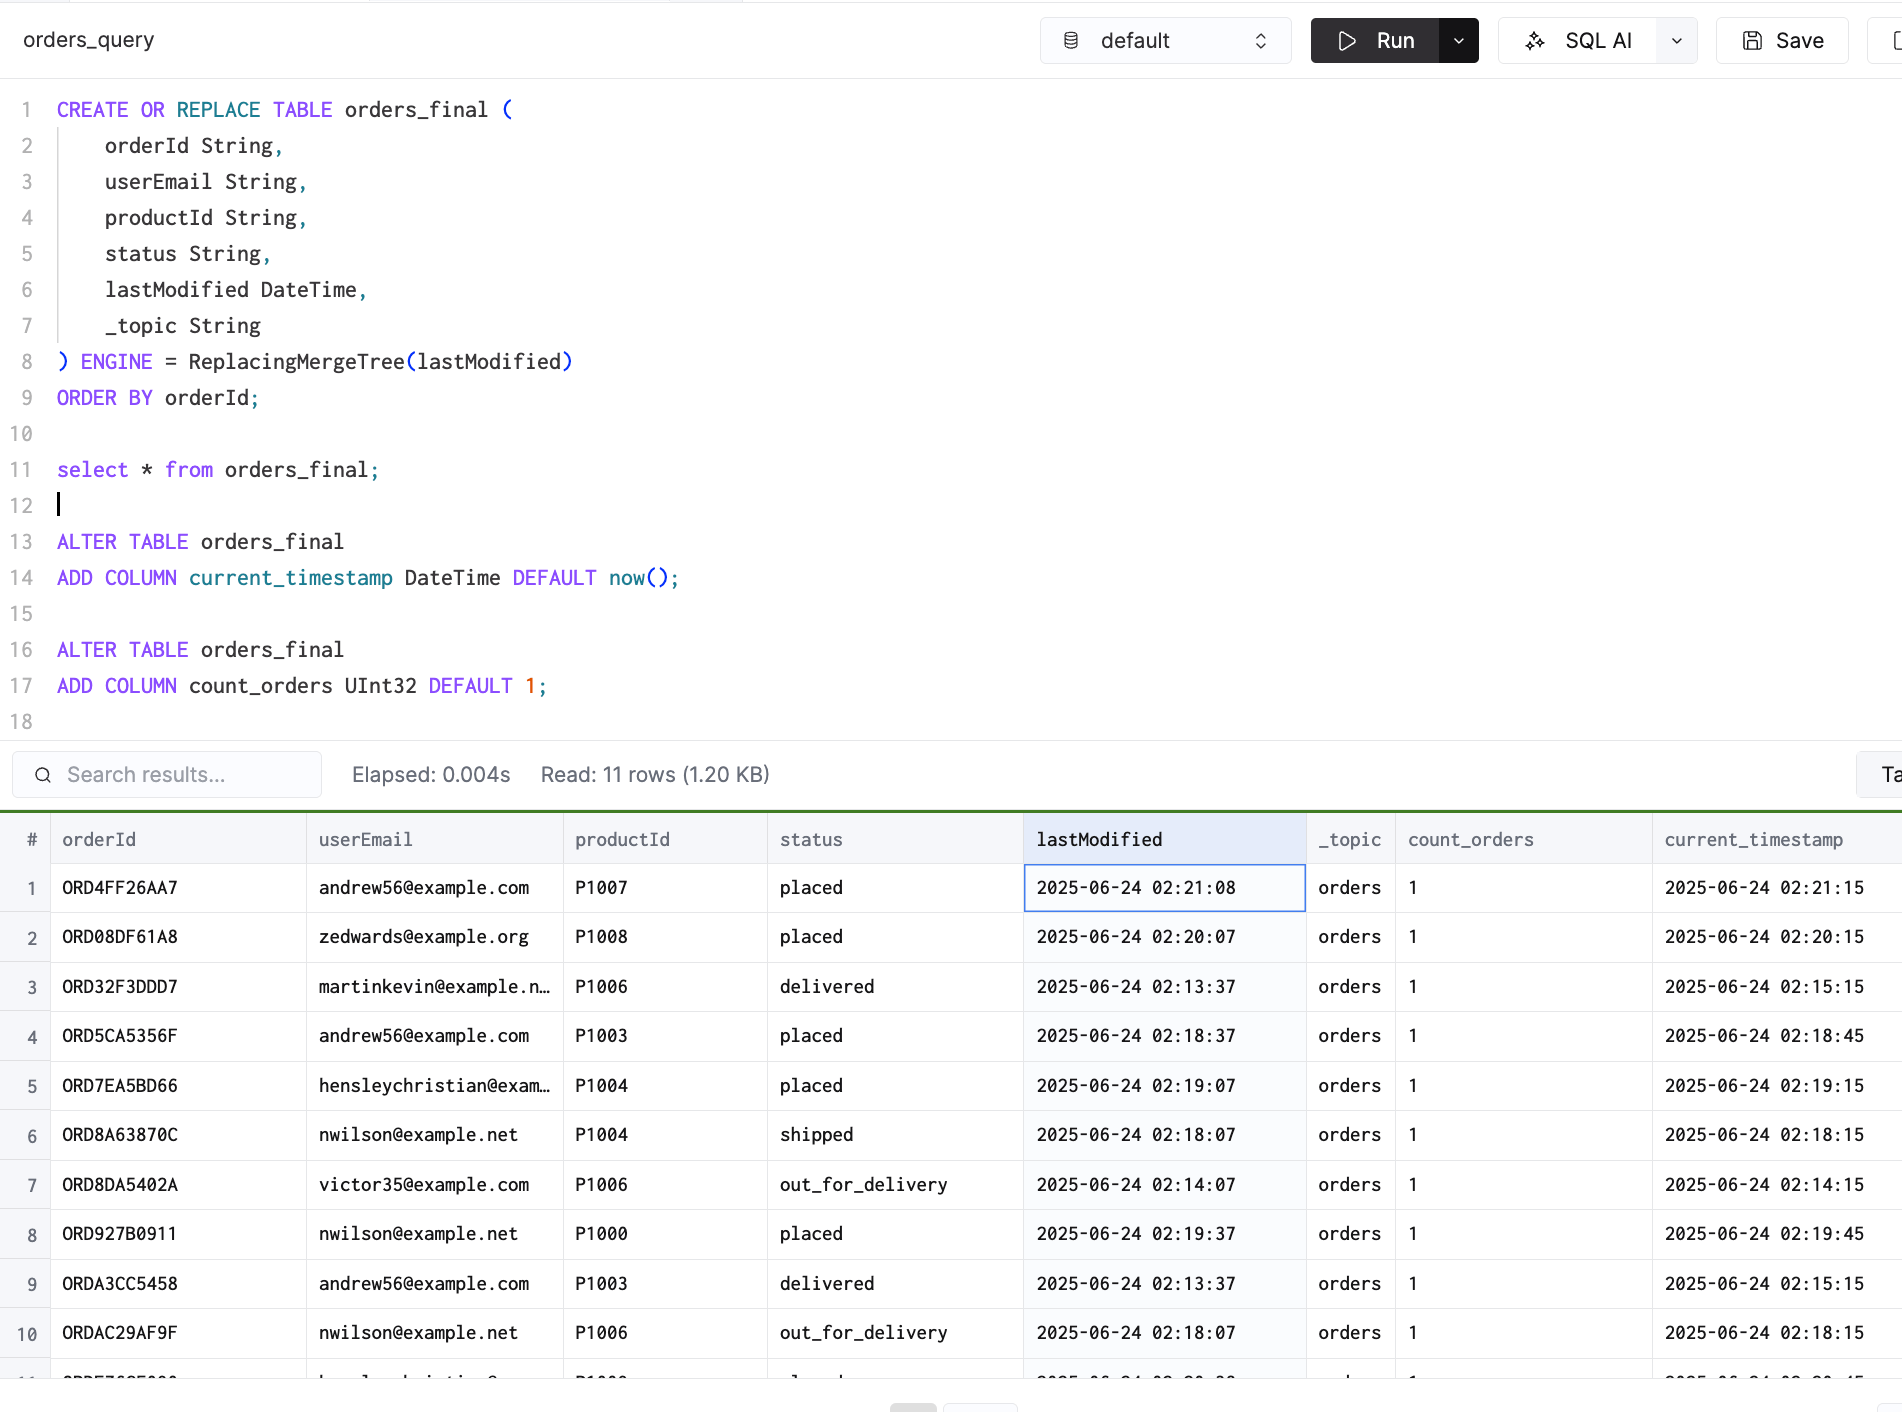Select out_for_delivery status in ORD8DA5402A row

point(895,1185)
